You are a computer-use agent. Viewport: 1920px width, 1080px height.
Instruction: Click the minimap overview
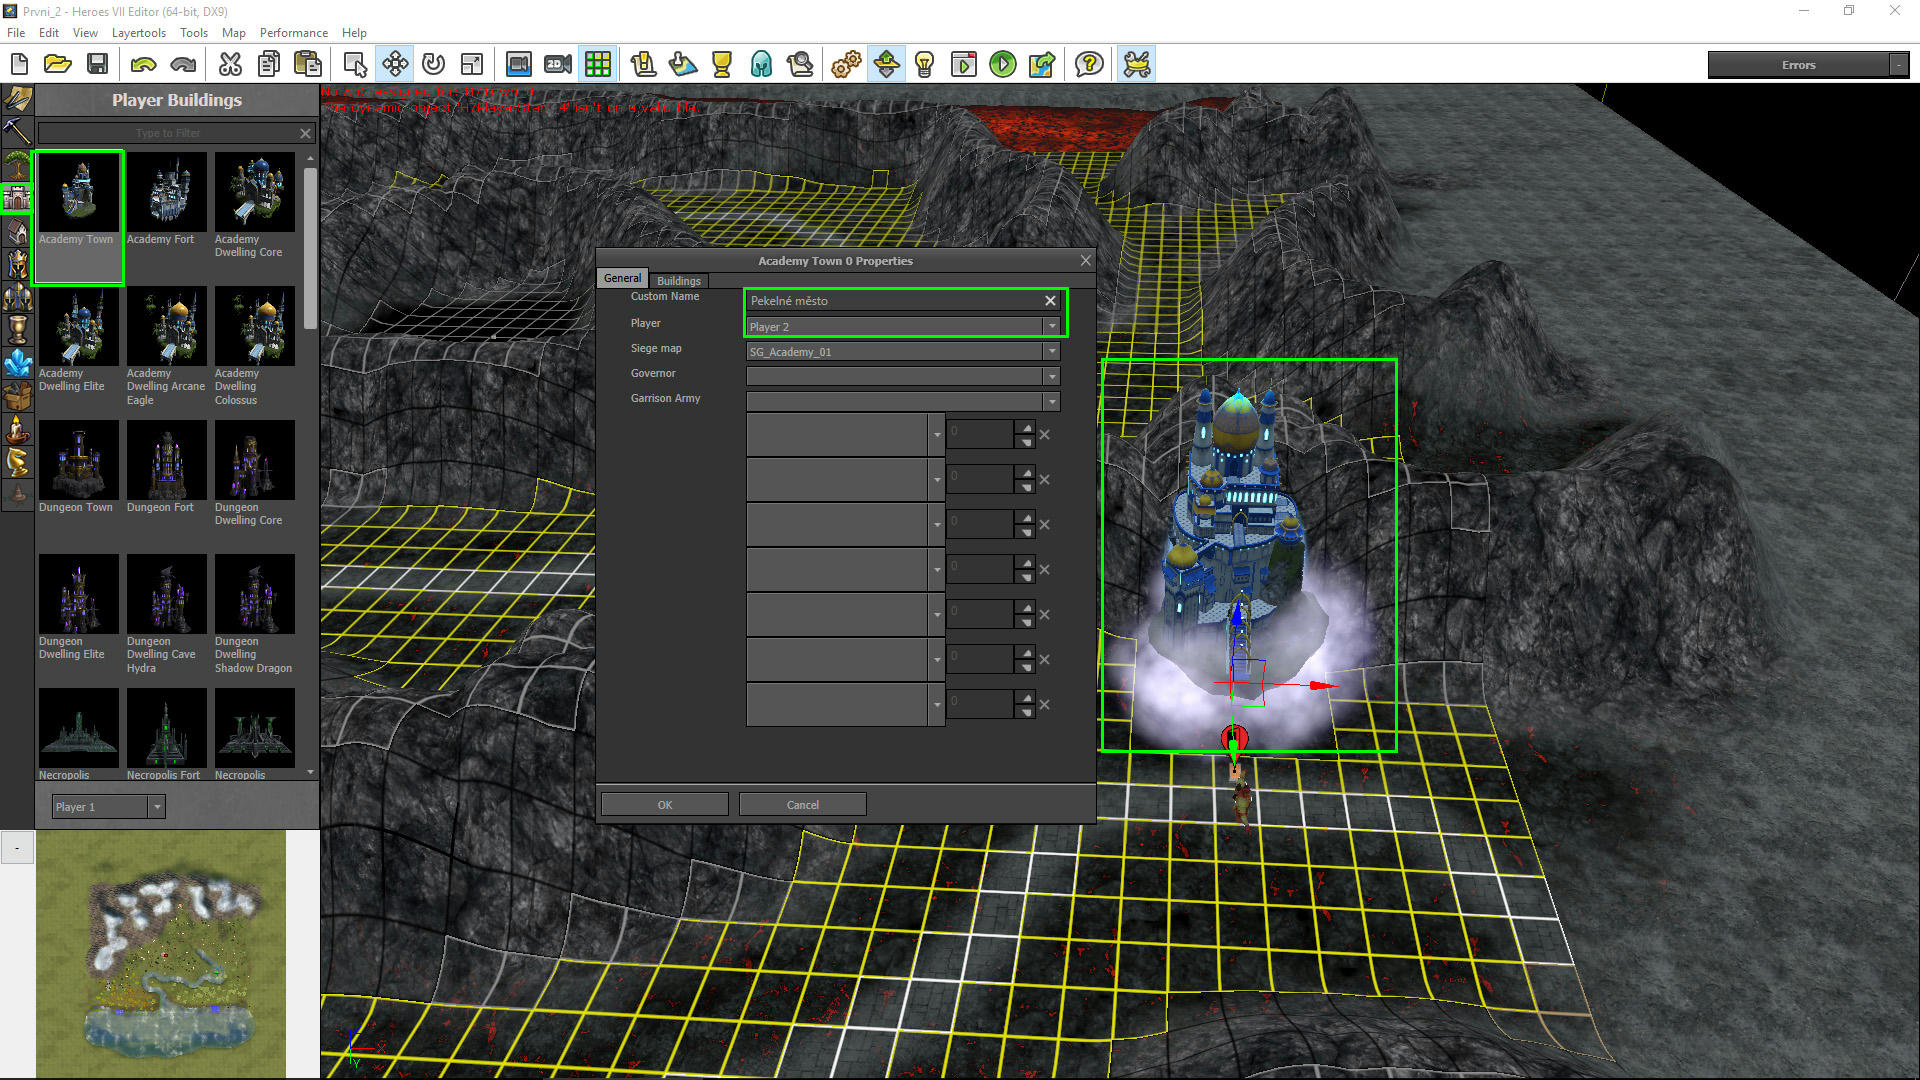(161, 954)
